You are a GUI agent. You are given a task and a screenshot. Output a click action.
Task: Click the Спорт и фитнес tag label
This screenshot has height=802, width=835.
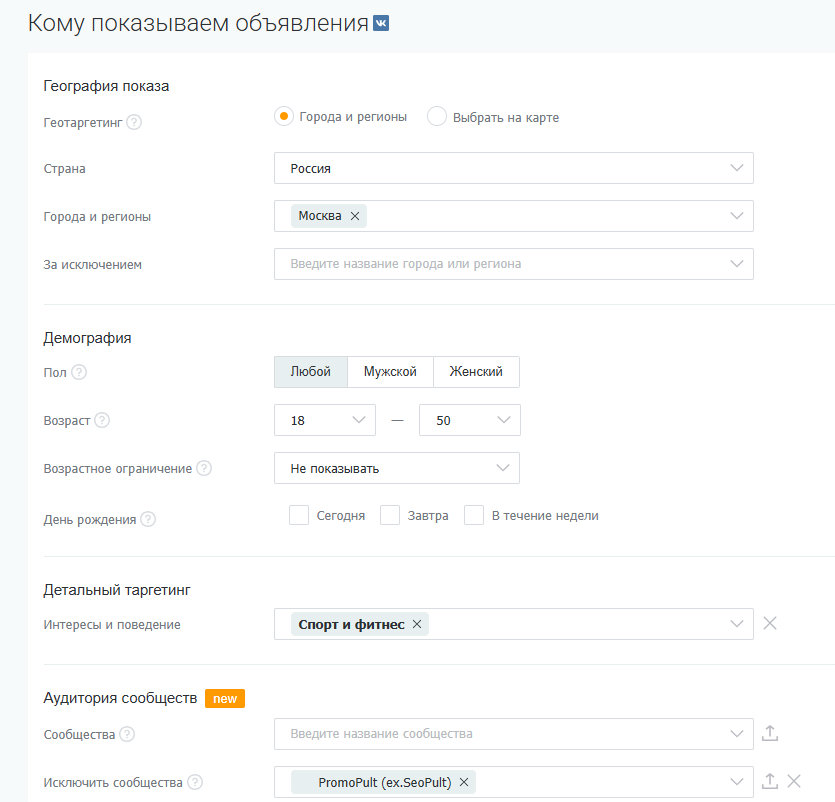click(x=351, y=624)
